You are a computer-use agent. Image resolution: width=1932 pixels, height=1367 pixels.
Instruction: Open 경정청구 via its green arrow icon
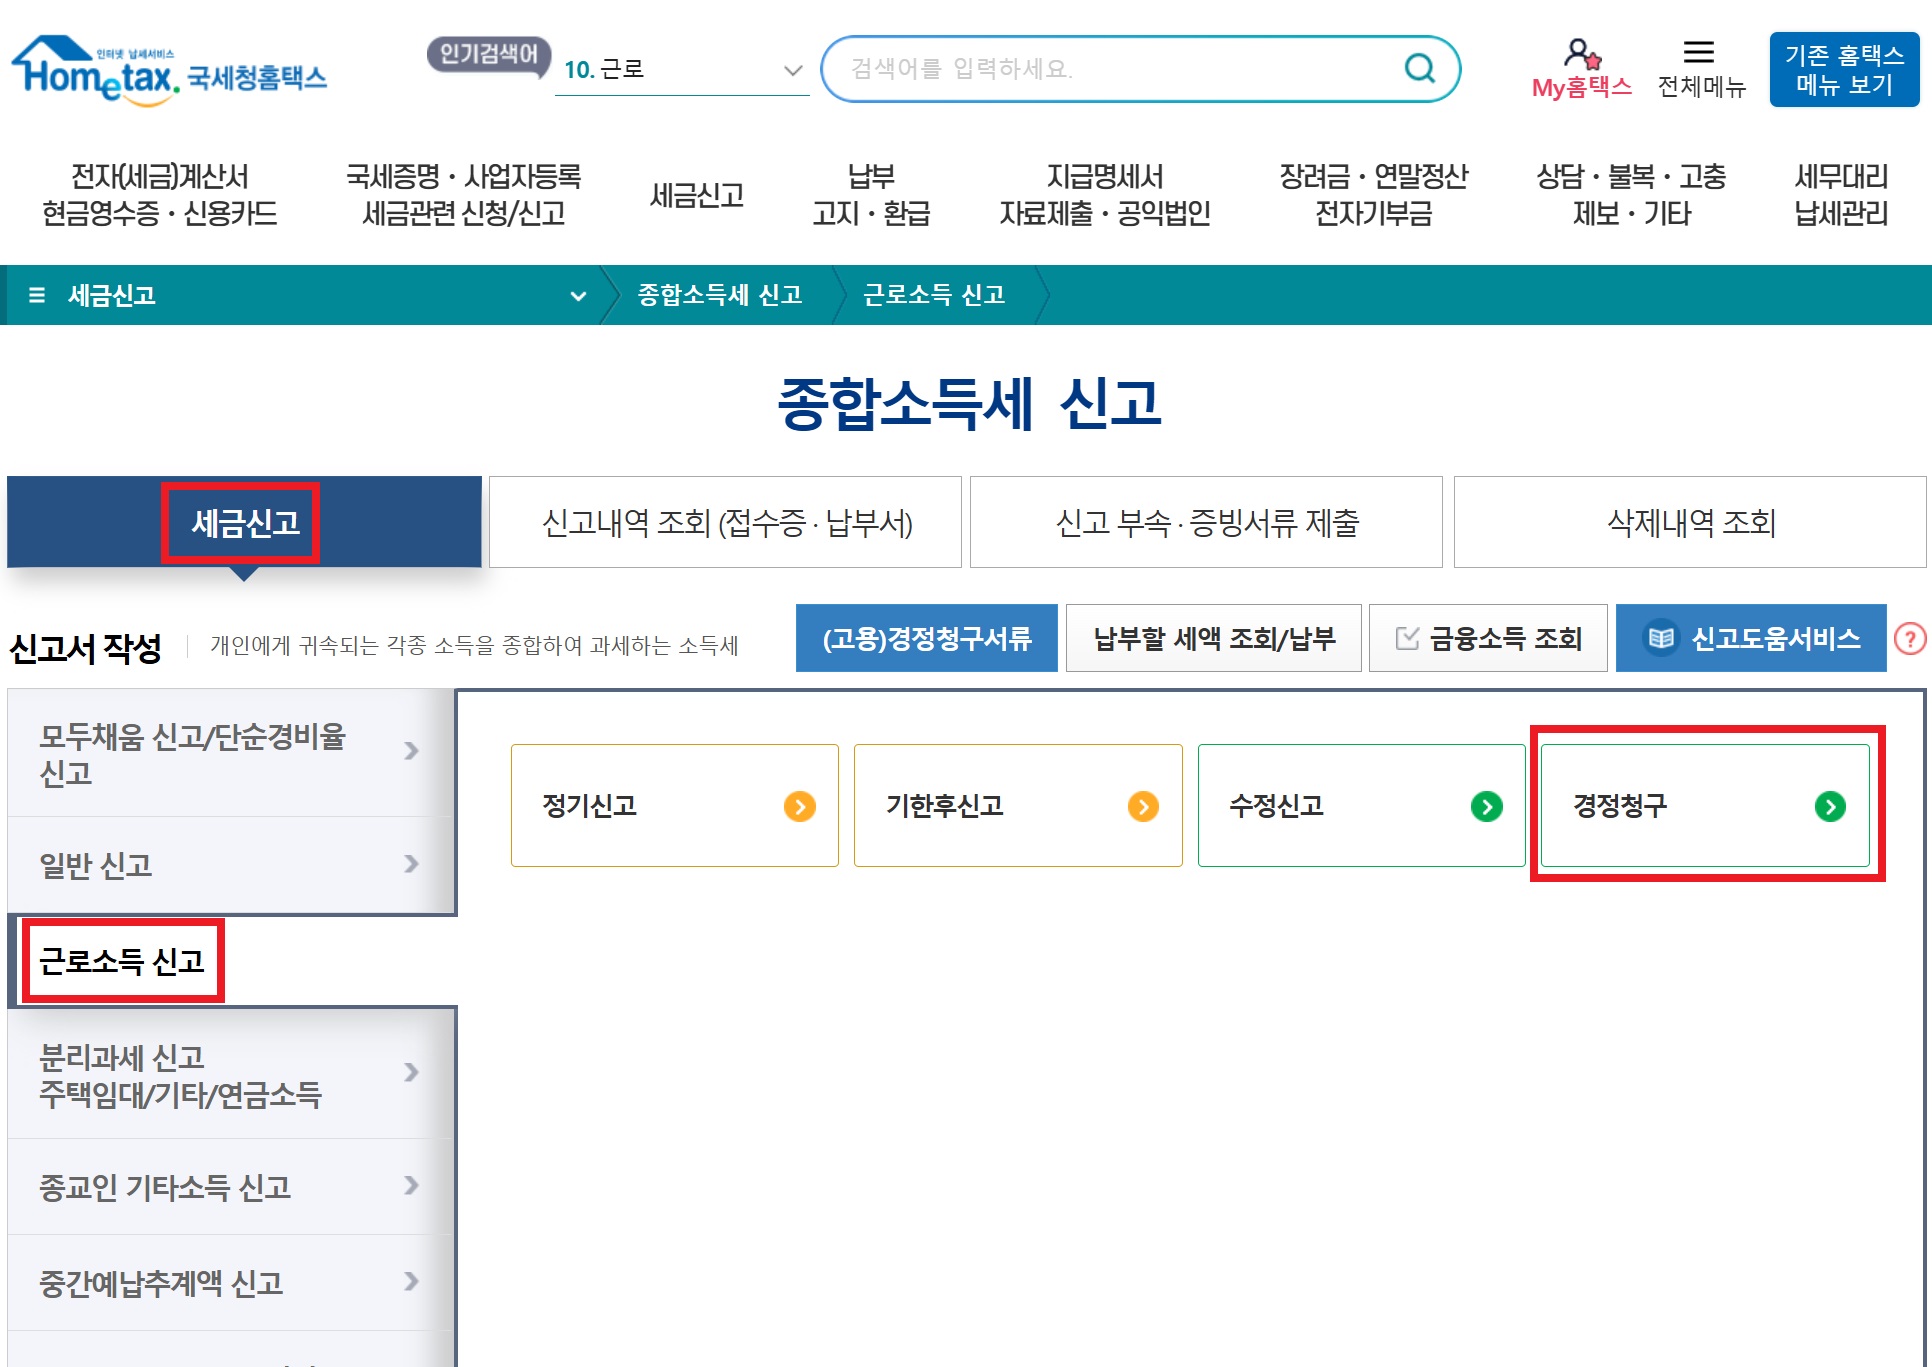[x=1830, y=807]
